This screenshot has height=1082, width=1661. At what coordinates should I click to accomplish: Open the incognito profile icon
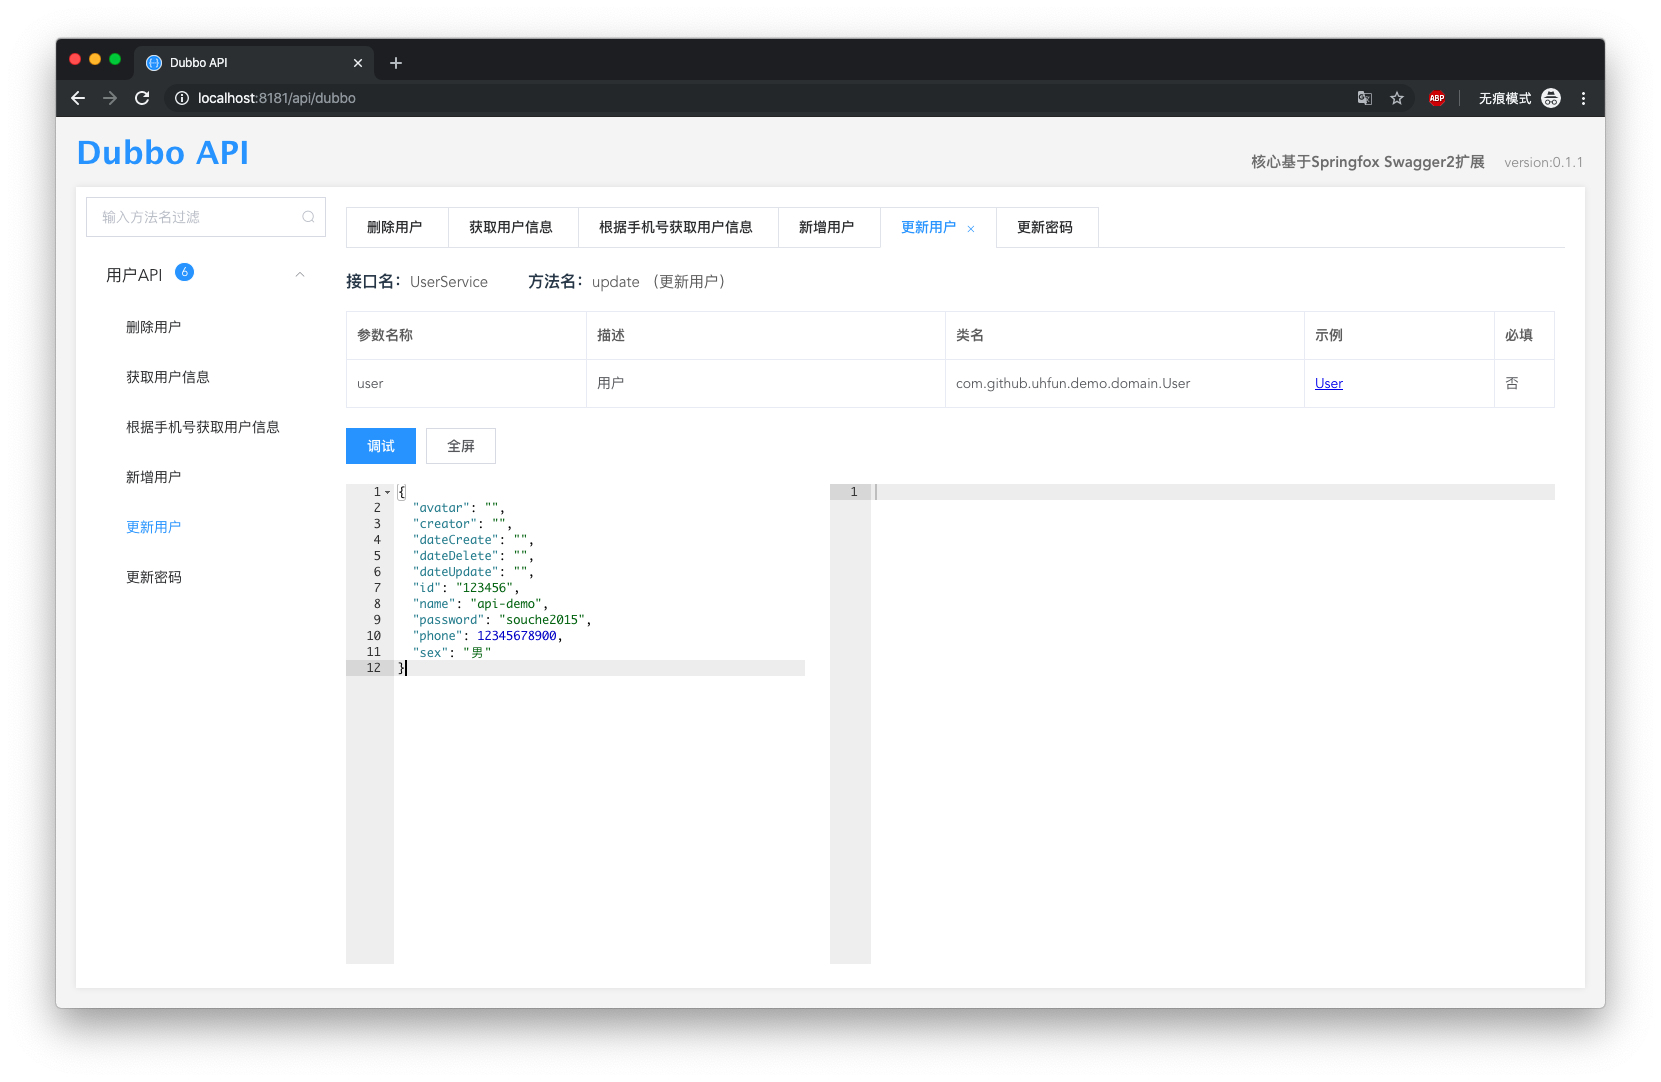[1551, 98]
